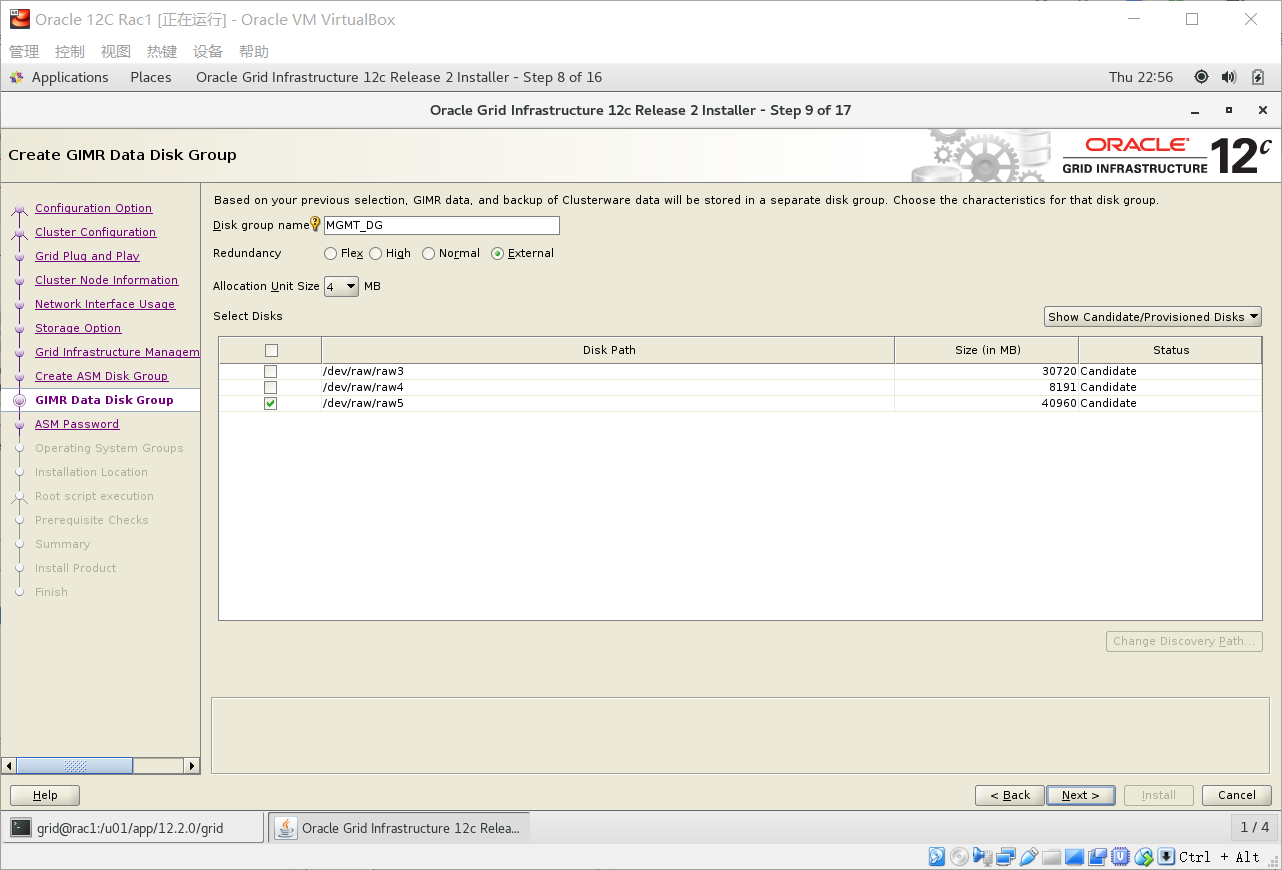
Task: Click the VirtualBox USB devices status icon
Action: pyautogui.click(x=1029, y=857)
